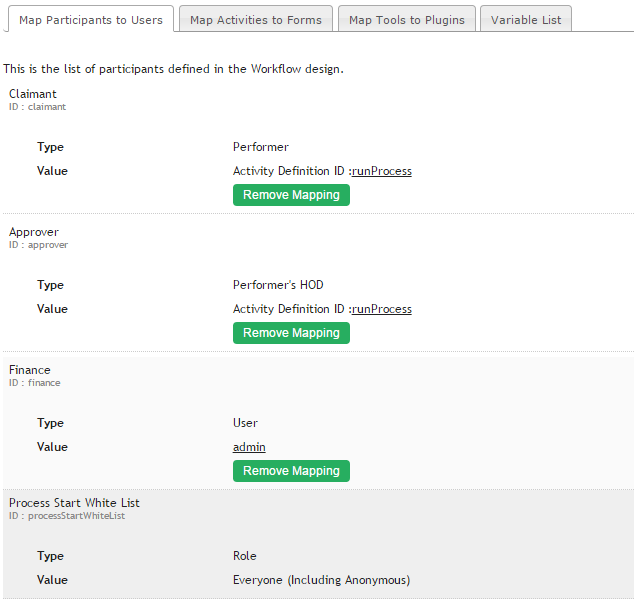Click the admin user link under Finance
The width and height of the screenshot is (634, 614).
(x=249, y=447)
